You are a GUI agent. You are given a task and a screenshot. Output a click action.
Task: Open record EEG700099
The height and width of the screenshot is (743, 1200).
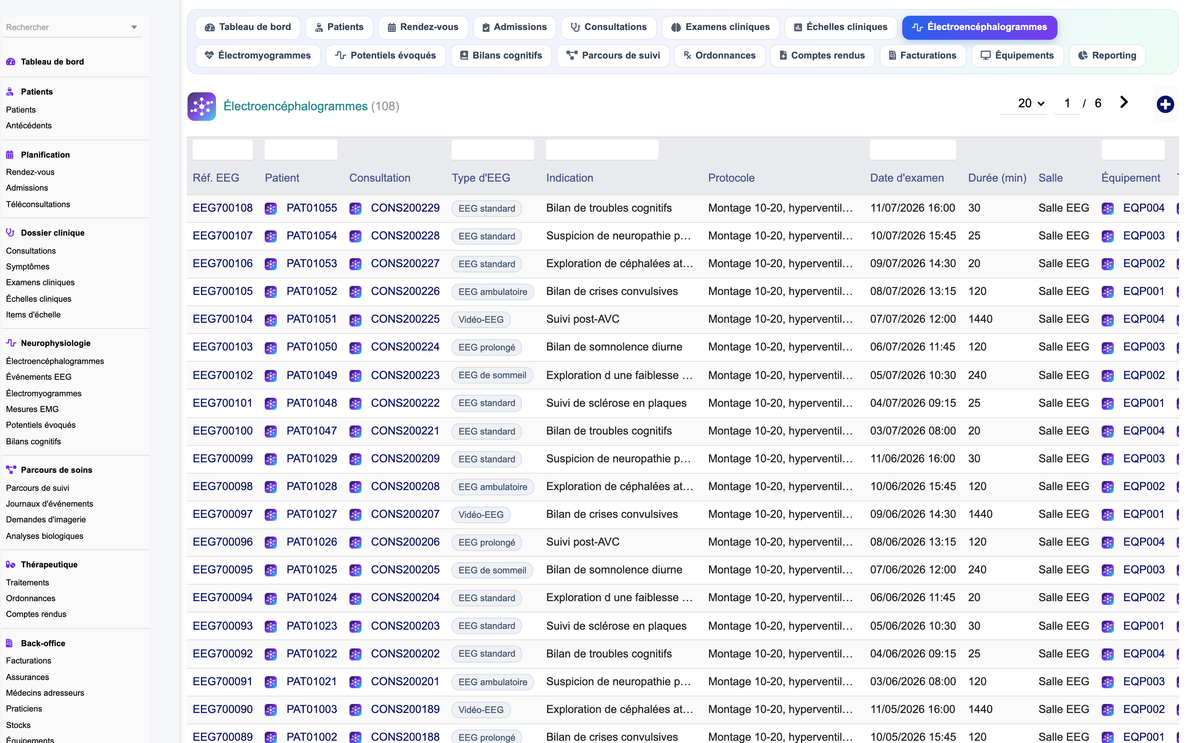coord(223,459)
